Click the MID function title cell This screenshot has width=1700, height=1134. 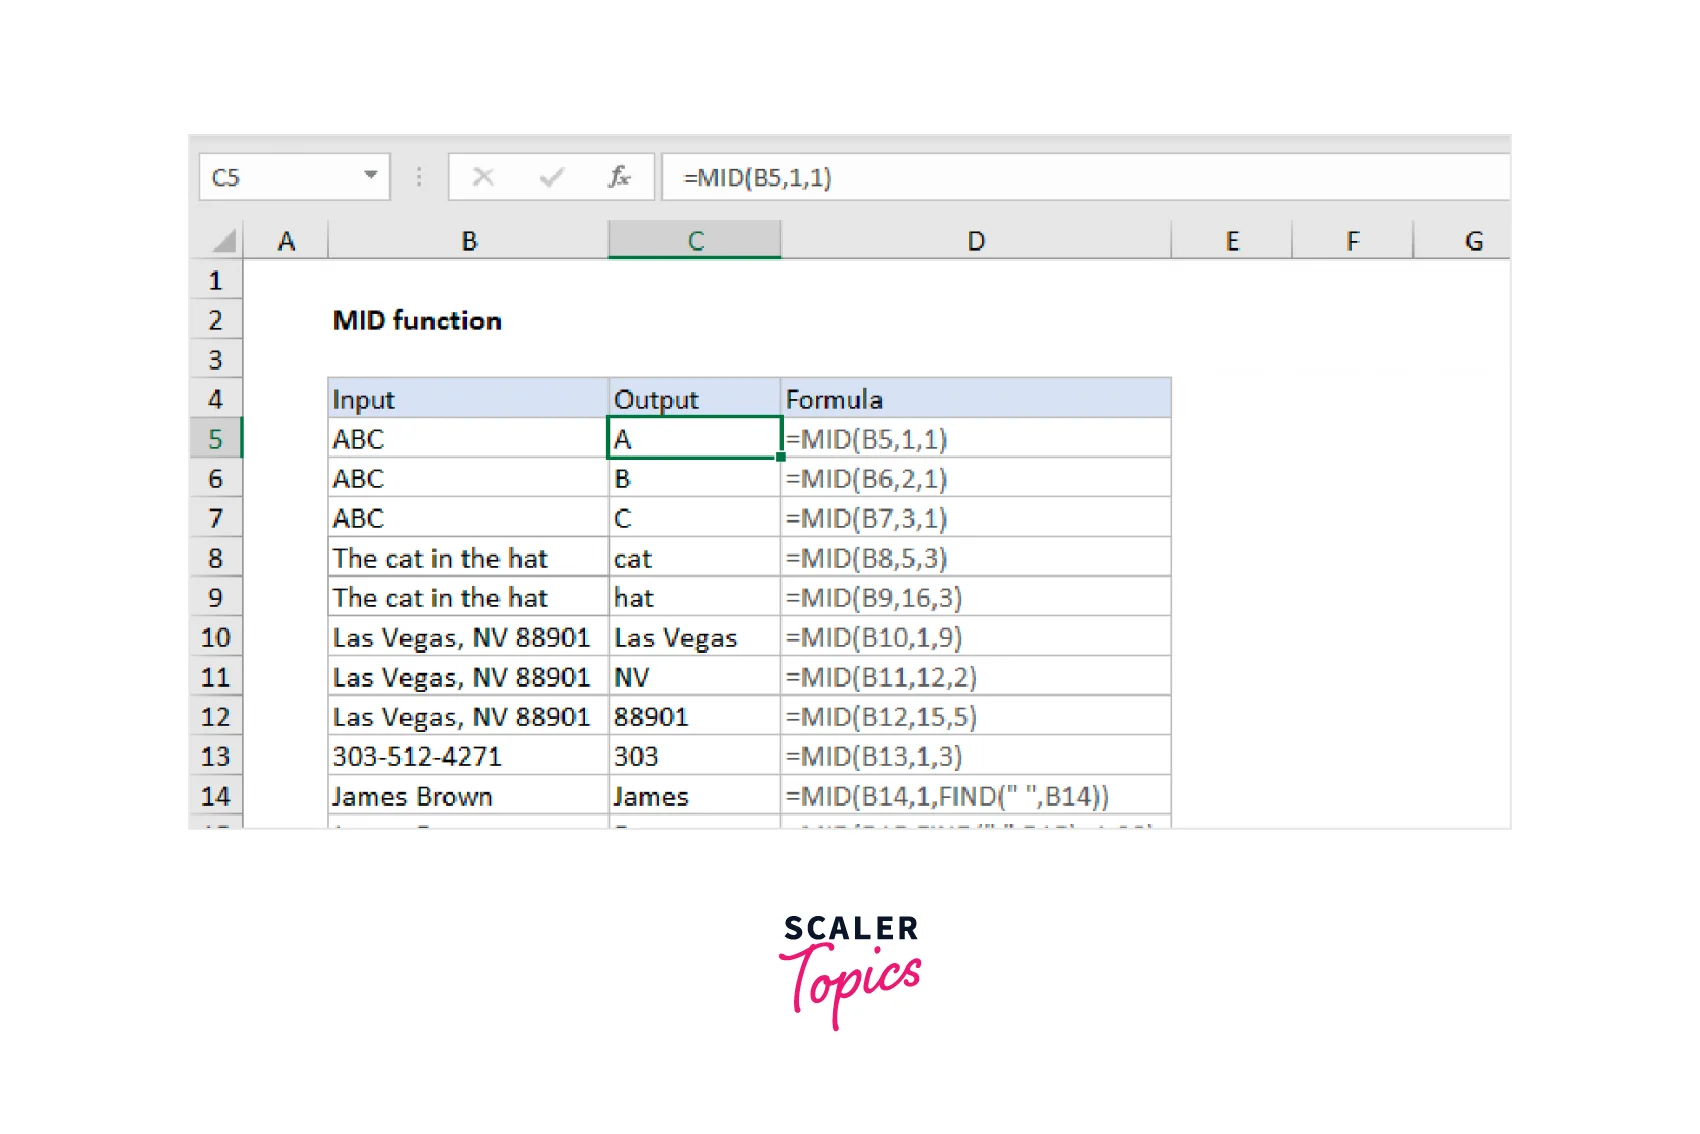tap(417, 321)
